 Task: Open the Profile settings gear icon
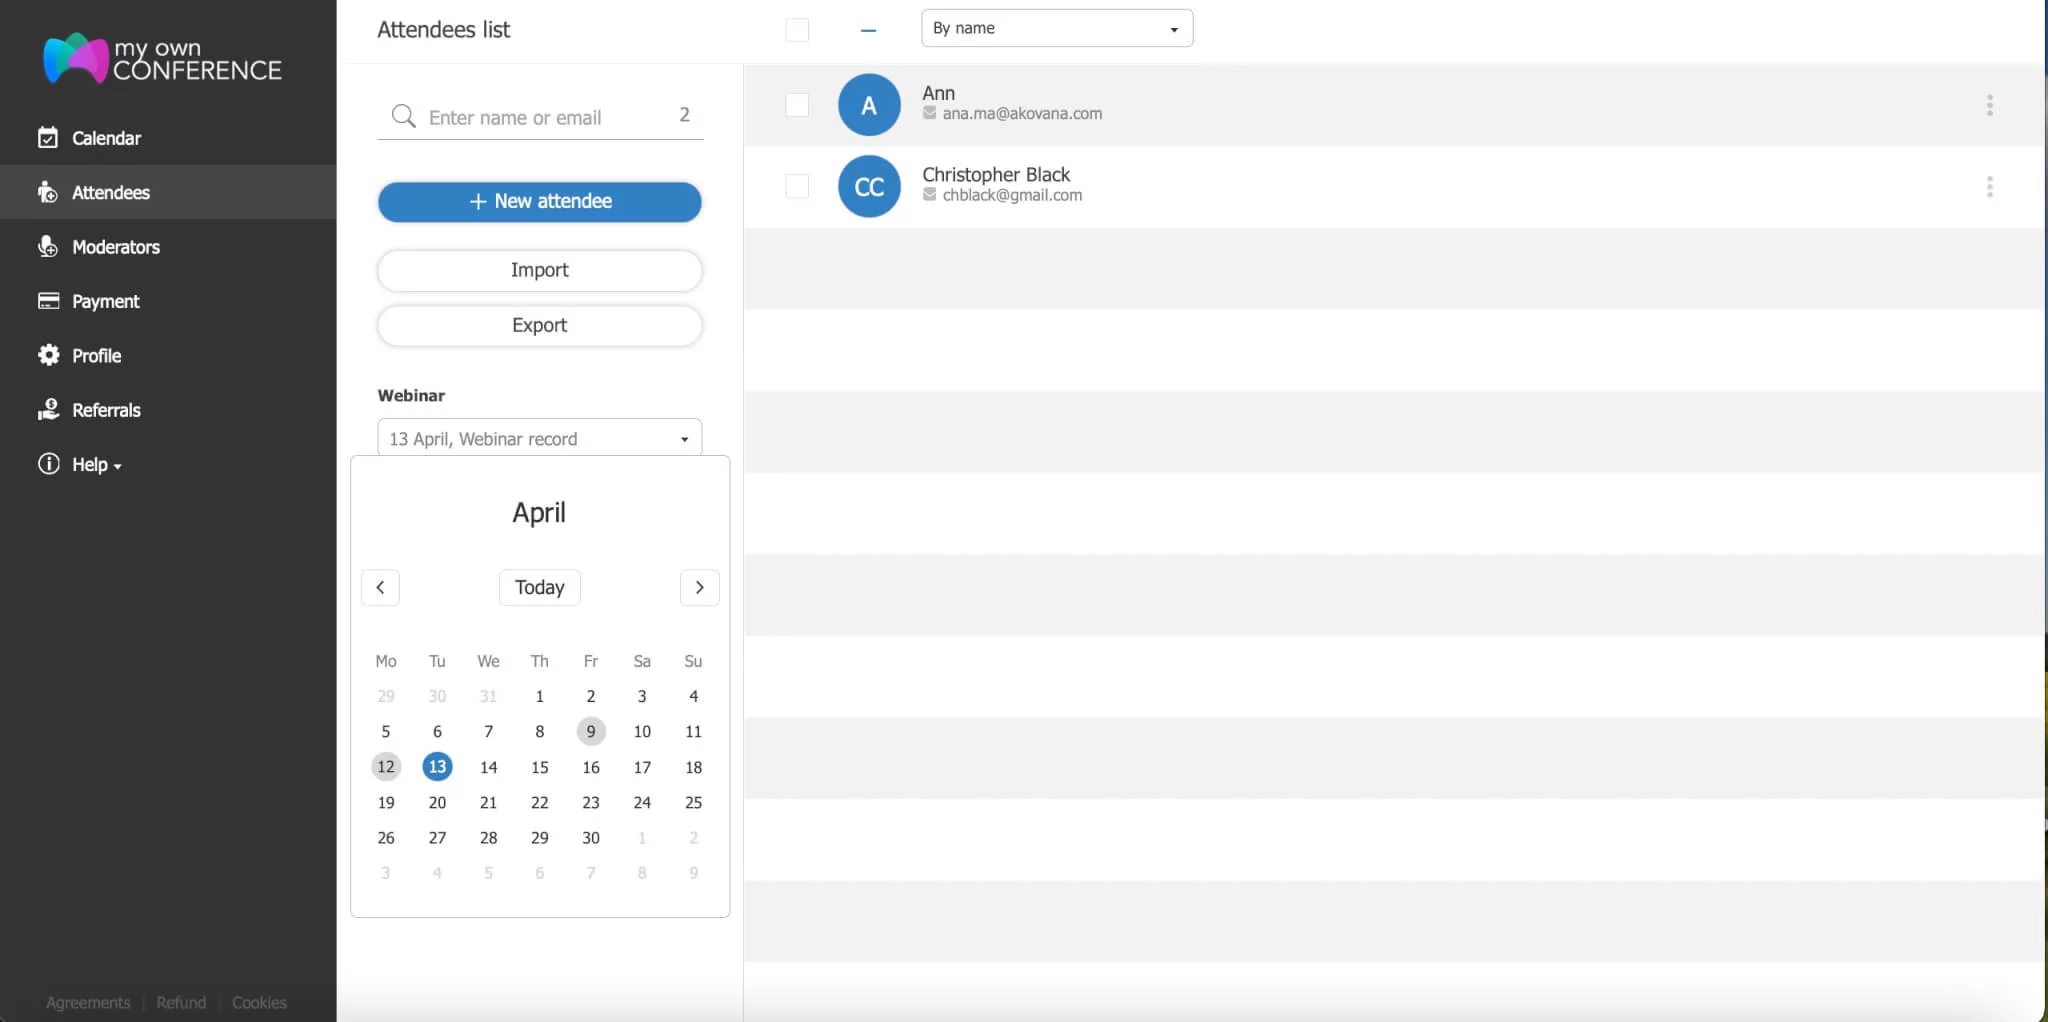pos(47,354)
